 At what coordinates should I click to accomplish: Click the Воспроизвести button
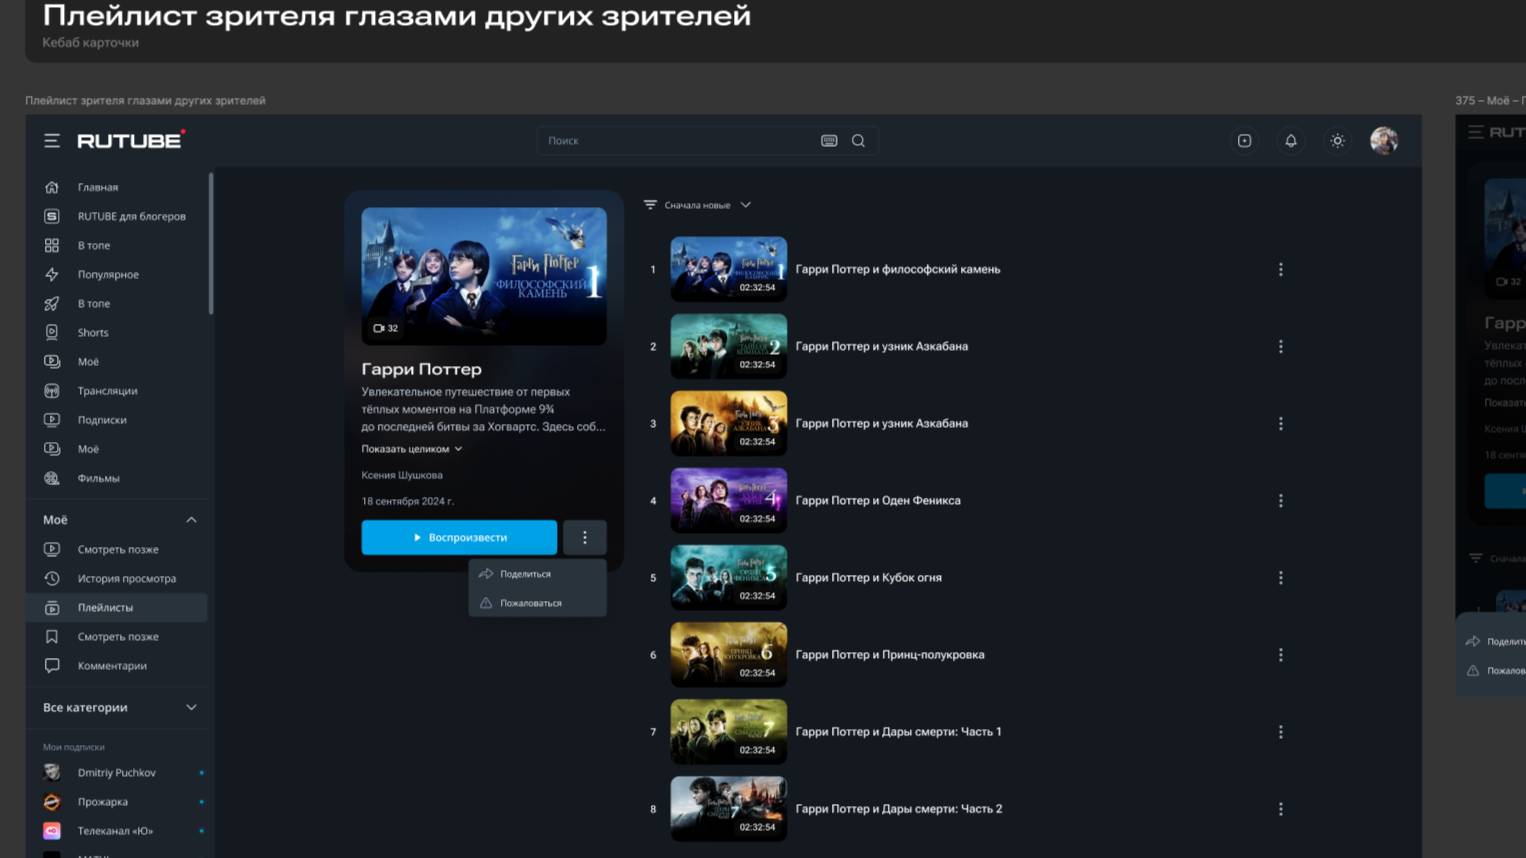click(x=459, y=537)
